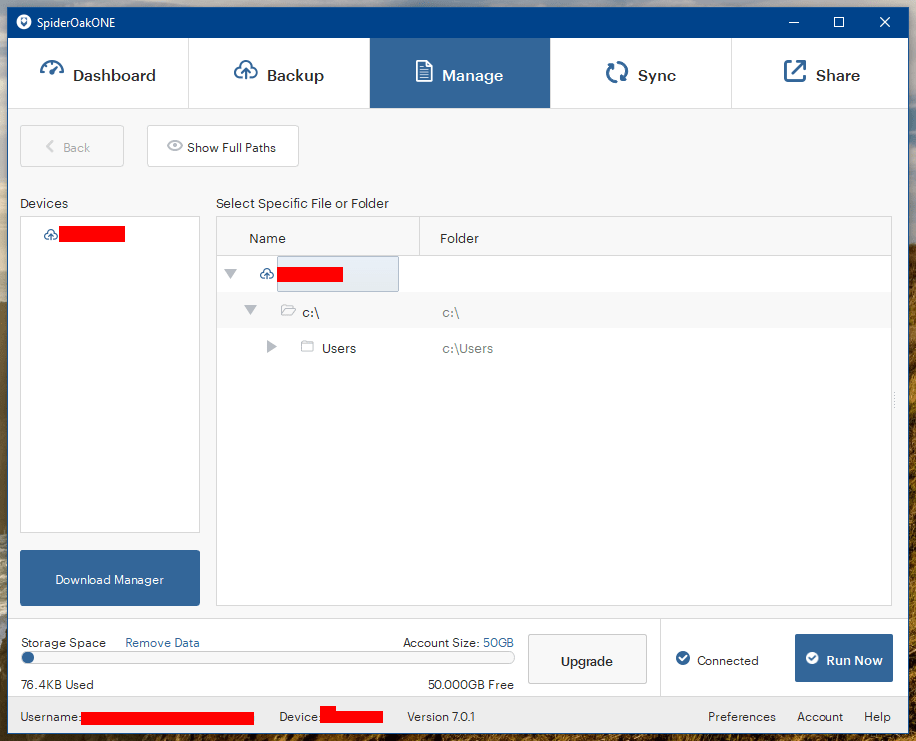916x741 pixels.
Task: Open the Dashboard tab via its cloud icon
Action: [x=52, y=69]
